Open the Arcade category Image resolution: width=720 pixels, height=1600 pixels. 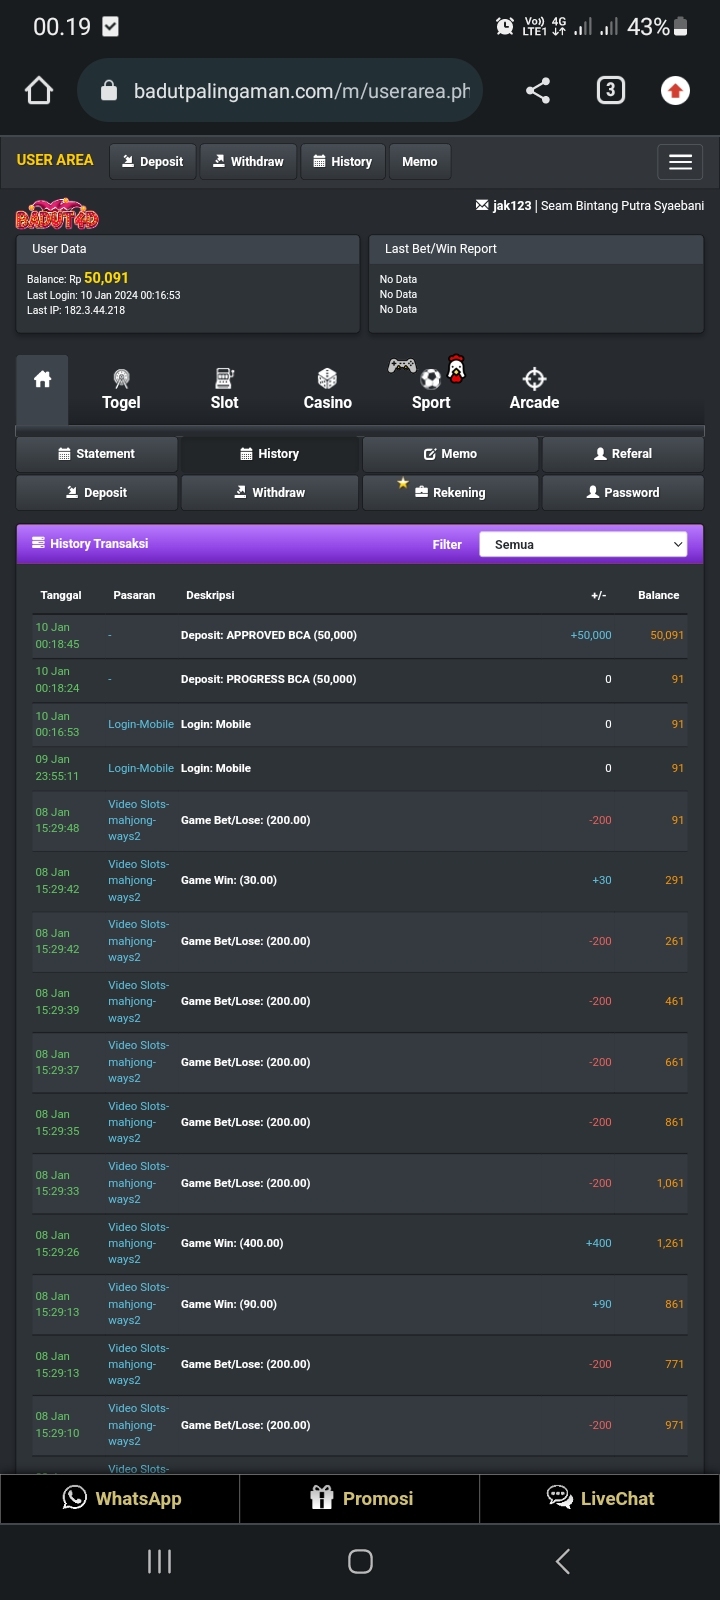[x=534, y=389]
